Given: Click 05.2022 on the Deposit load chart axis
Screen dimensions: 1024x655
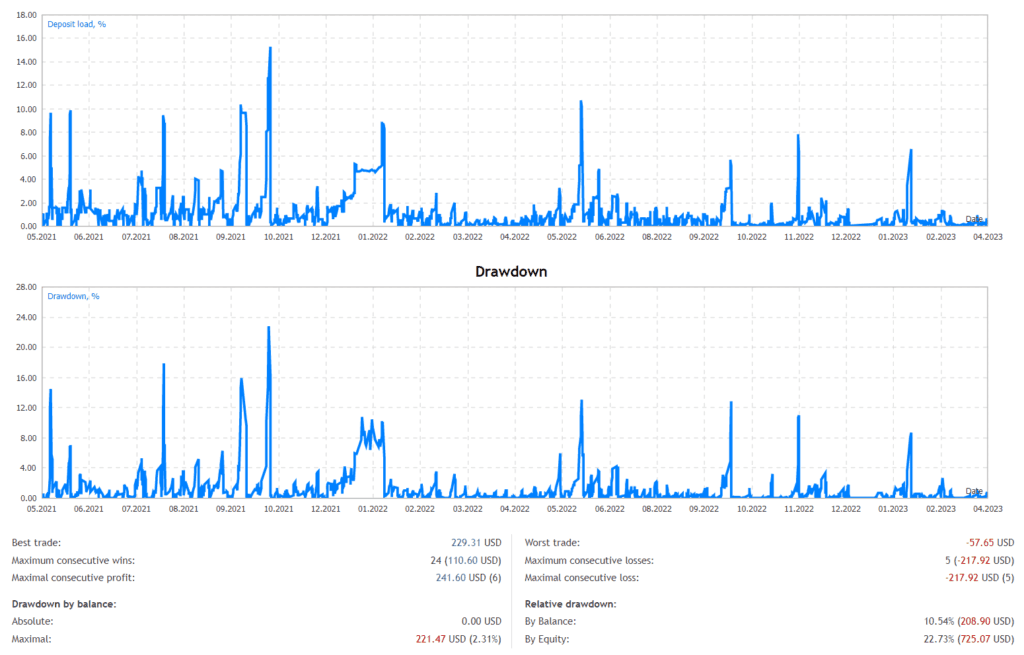Looking at the screenshot, I should pos(562,237).
